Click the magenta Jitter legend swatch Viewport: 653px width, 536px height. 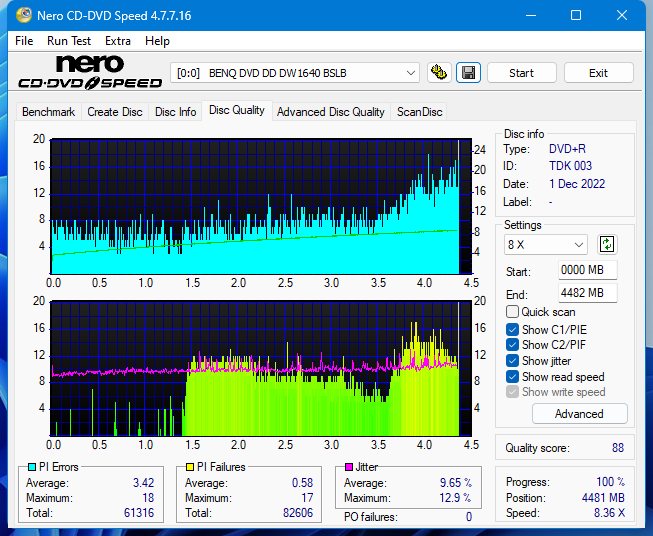[x=349, y=467]
